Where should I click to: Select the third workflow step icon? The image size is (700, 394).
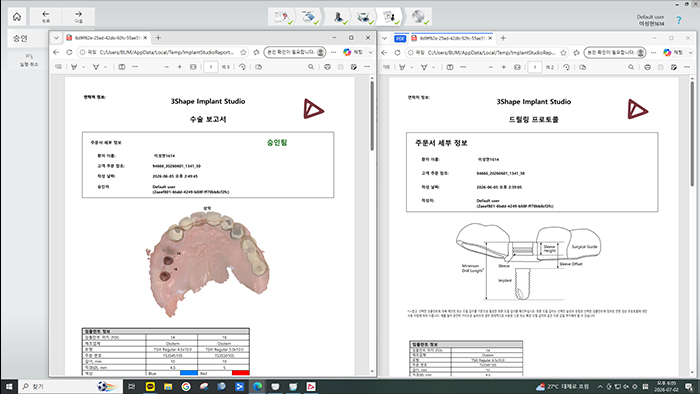[x=339, y=17]
